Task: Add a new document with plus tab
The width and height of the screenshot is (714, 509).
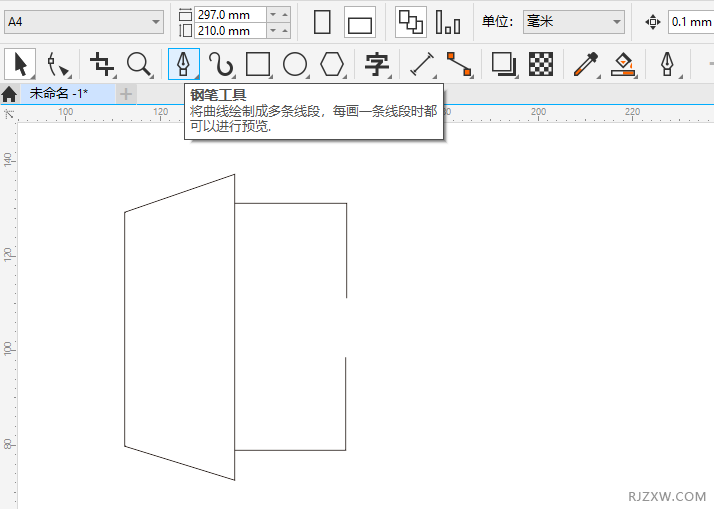Action: click(x=126, y=94)
